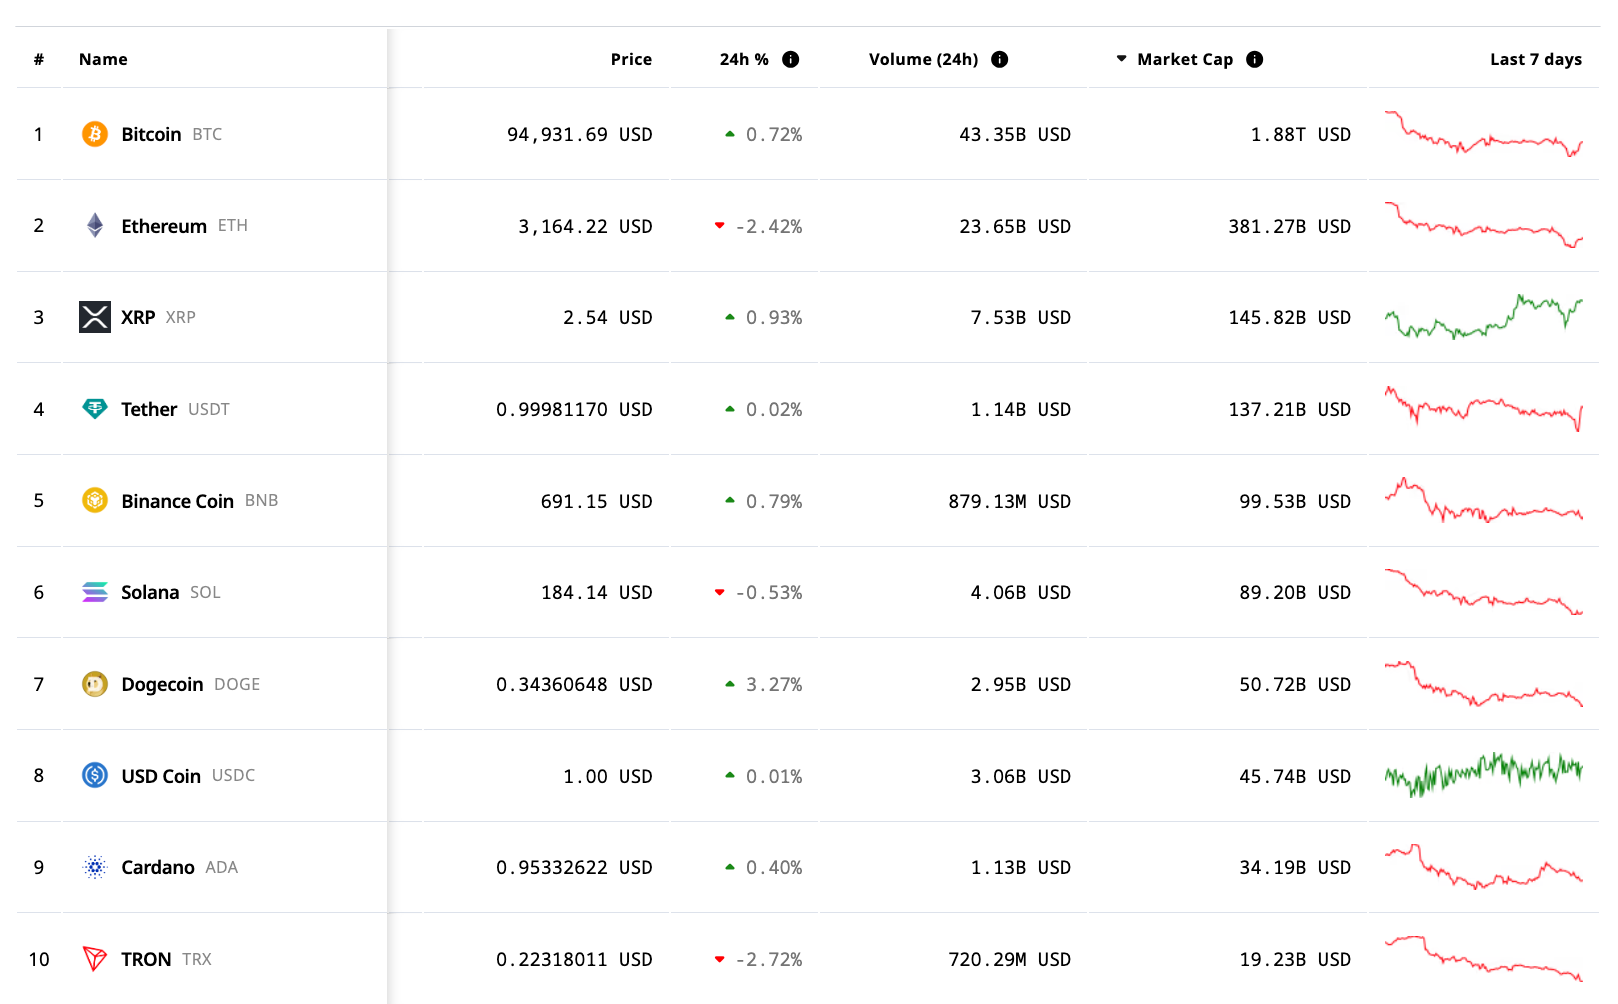Viewport: 1618px width, 1004px height.
Task: Open the USD Coin link
Action: (161, 776)
